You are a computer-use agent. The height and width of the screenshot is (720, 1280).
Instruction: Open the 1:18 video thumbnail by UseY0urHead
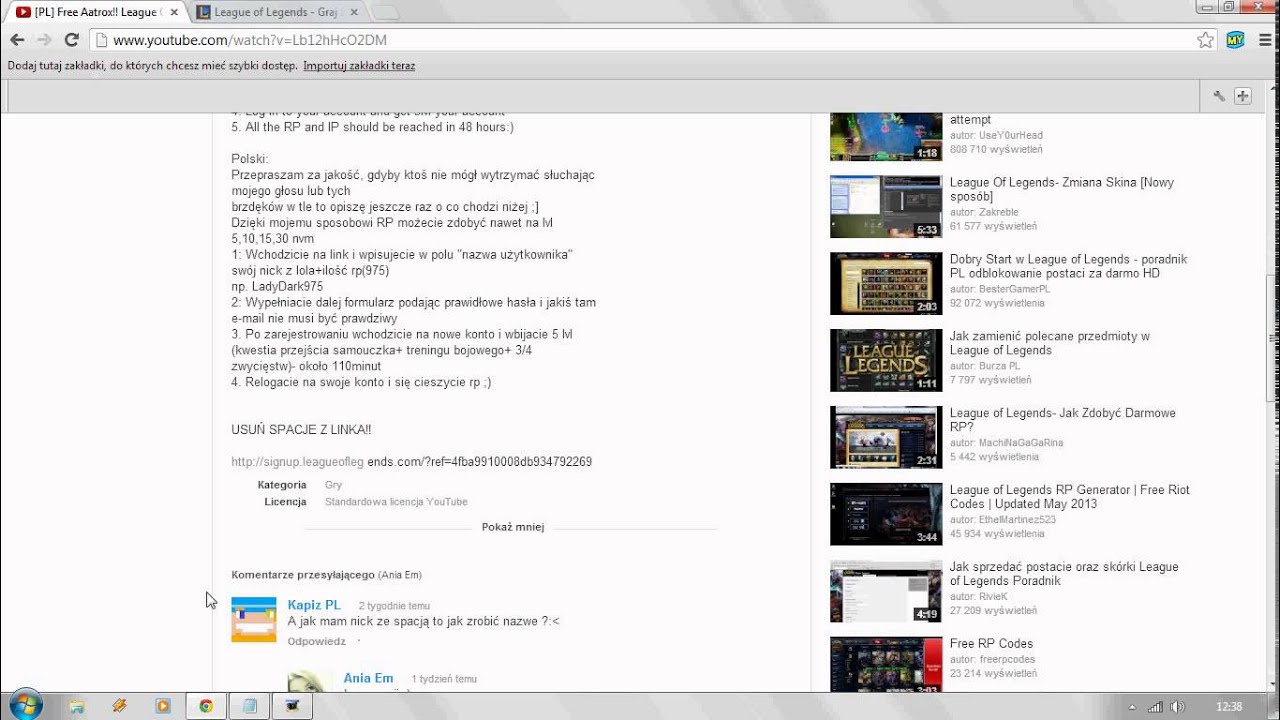pyautogui.click(x=886, y=137)
